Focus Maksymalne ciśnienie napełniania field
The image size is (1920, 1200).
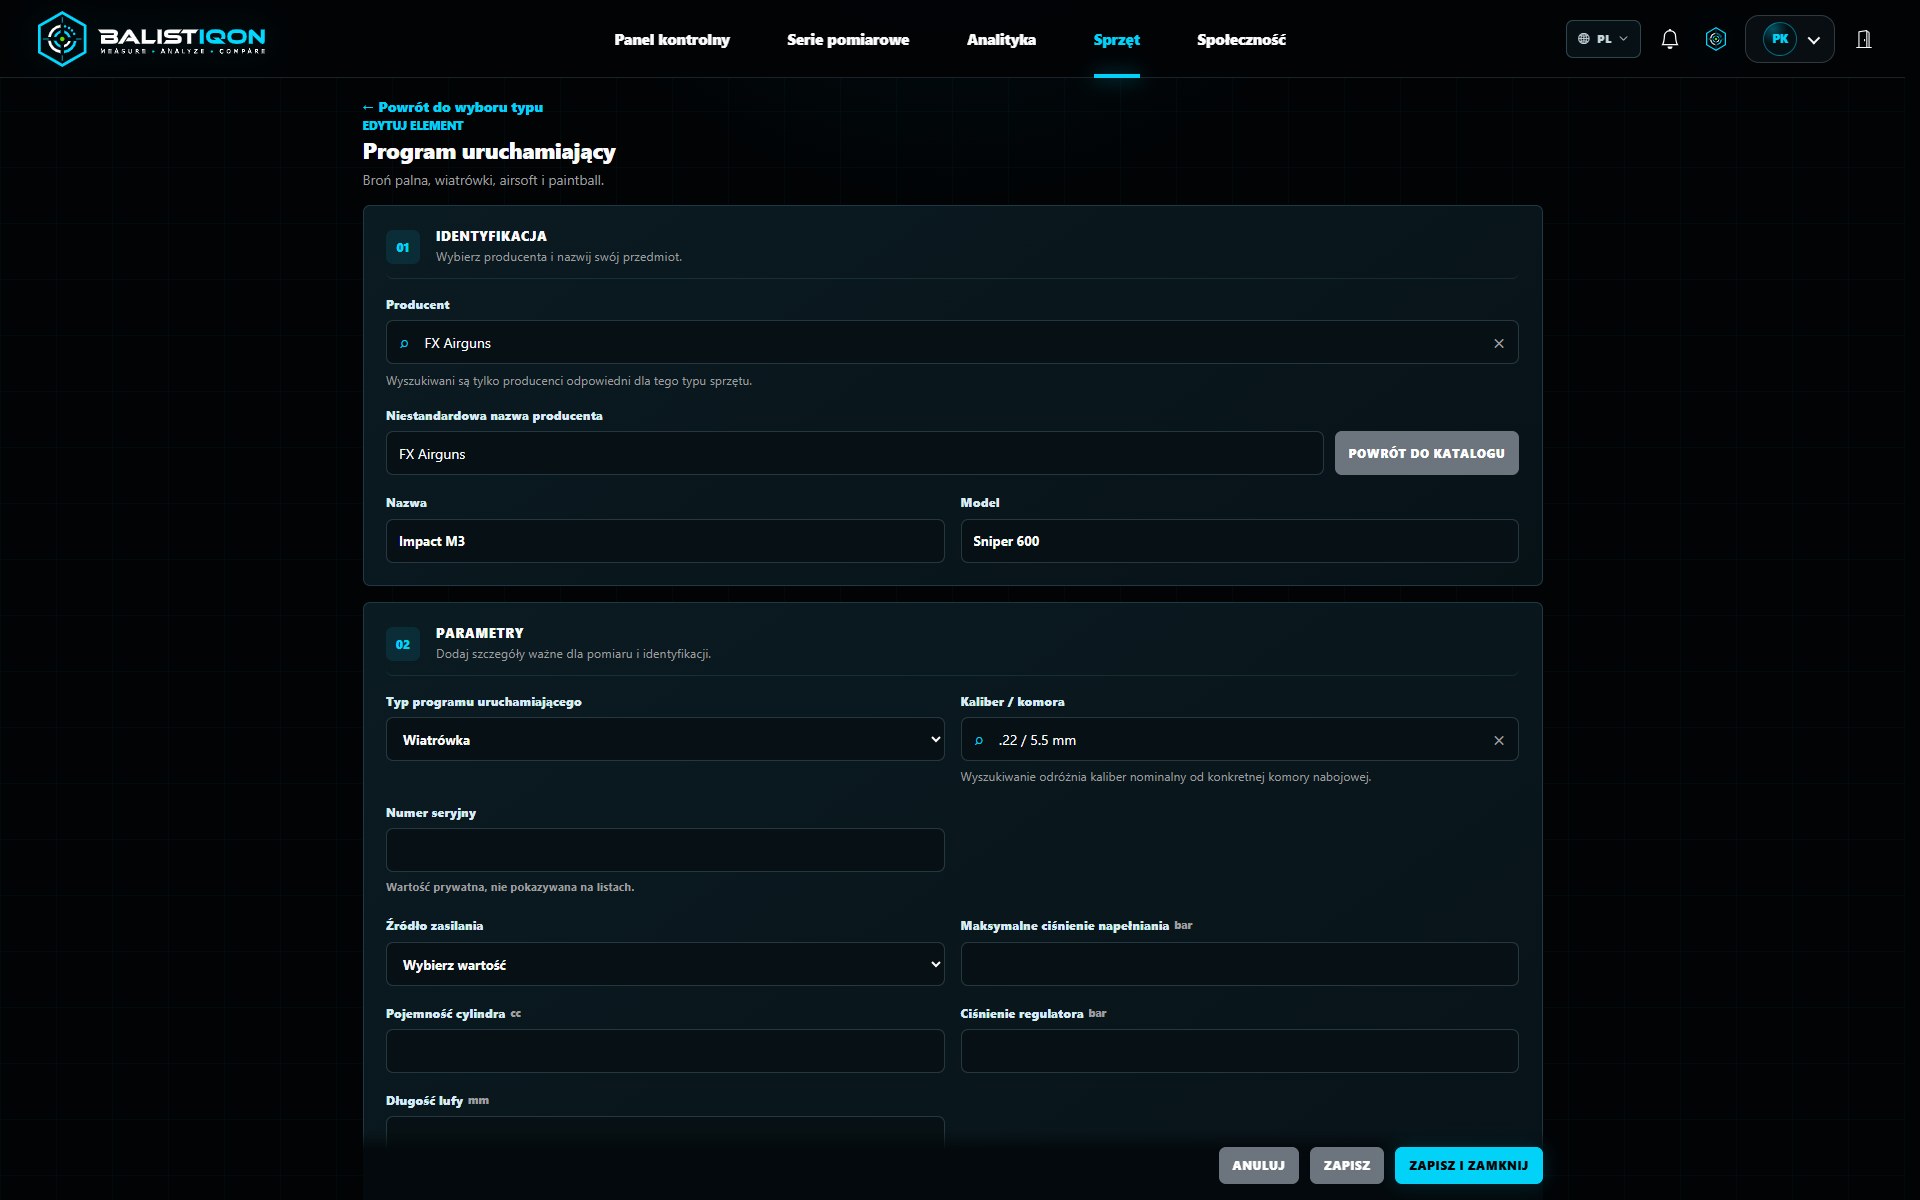[1239, 964]
